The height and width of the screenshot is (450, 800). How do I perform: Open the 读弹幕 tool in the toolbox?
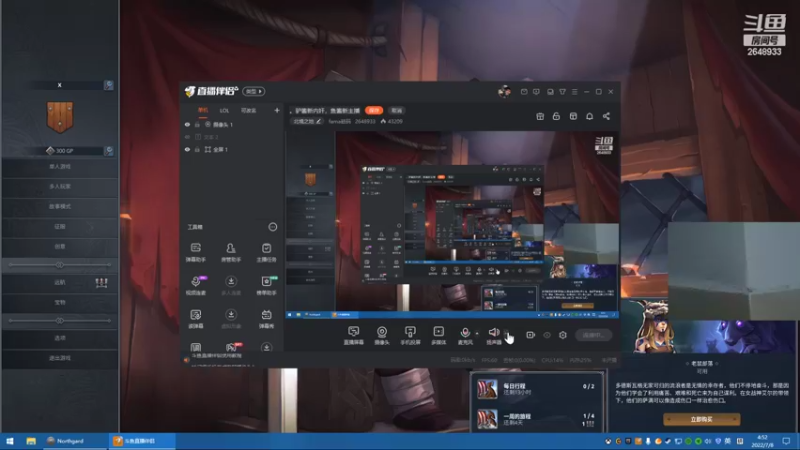(195, 318)
